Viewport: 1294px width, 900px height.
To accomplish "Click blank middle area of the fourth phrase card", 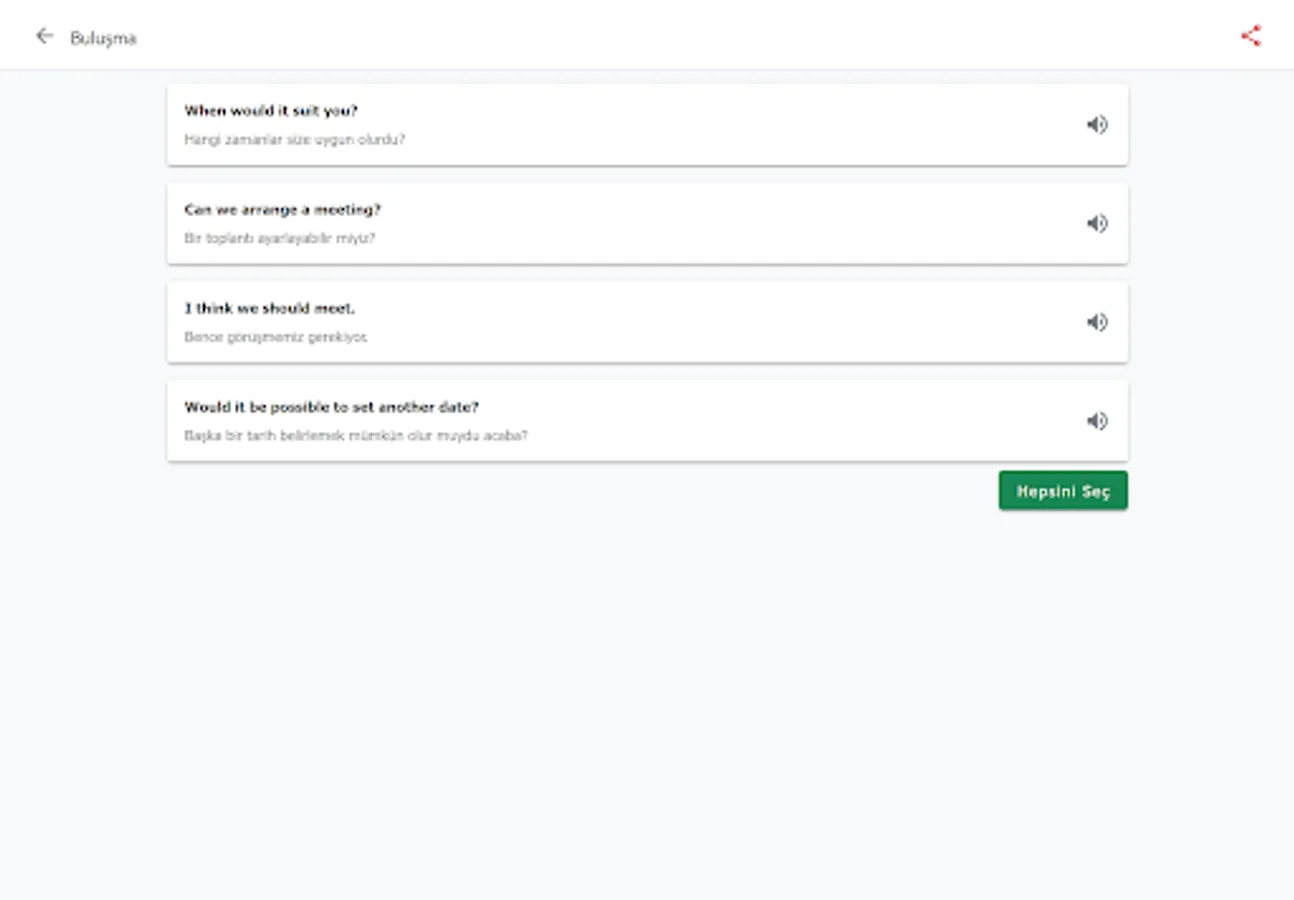I will (x=750, y=421).
